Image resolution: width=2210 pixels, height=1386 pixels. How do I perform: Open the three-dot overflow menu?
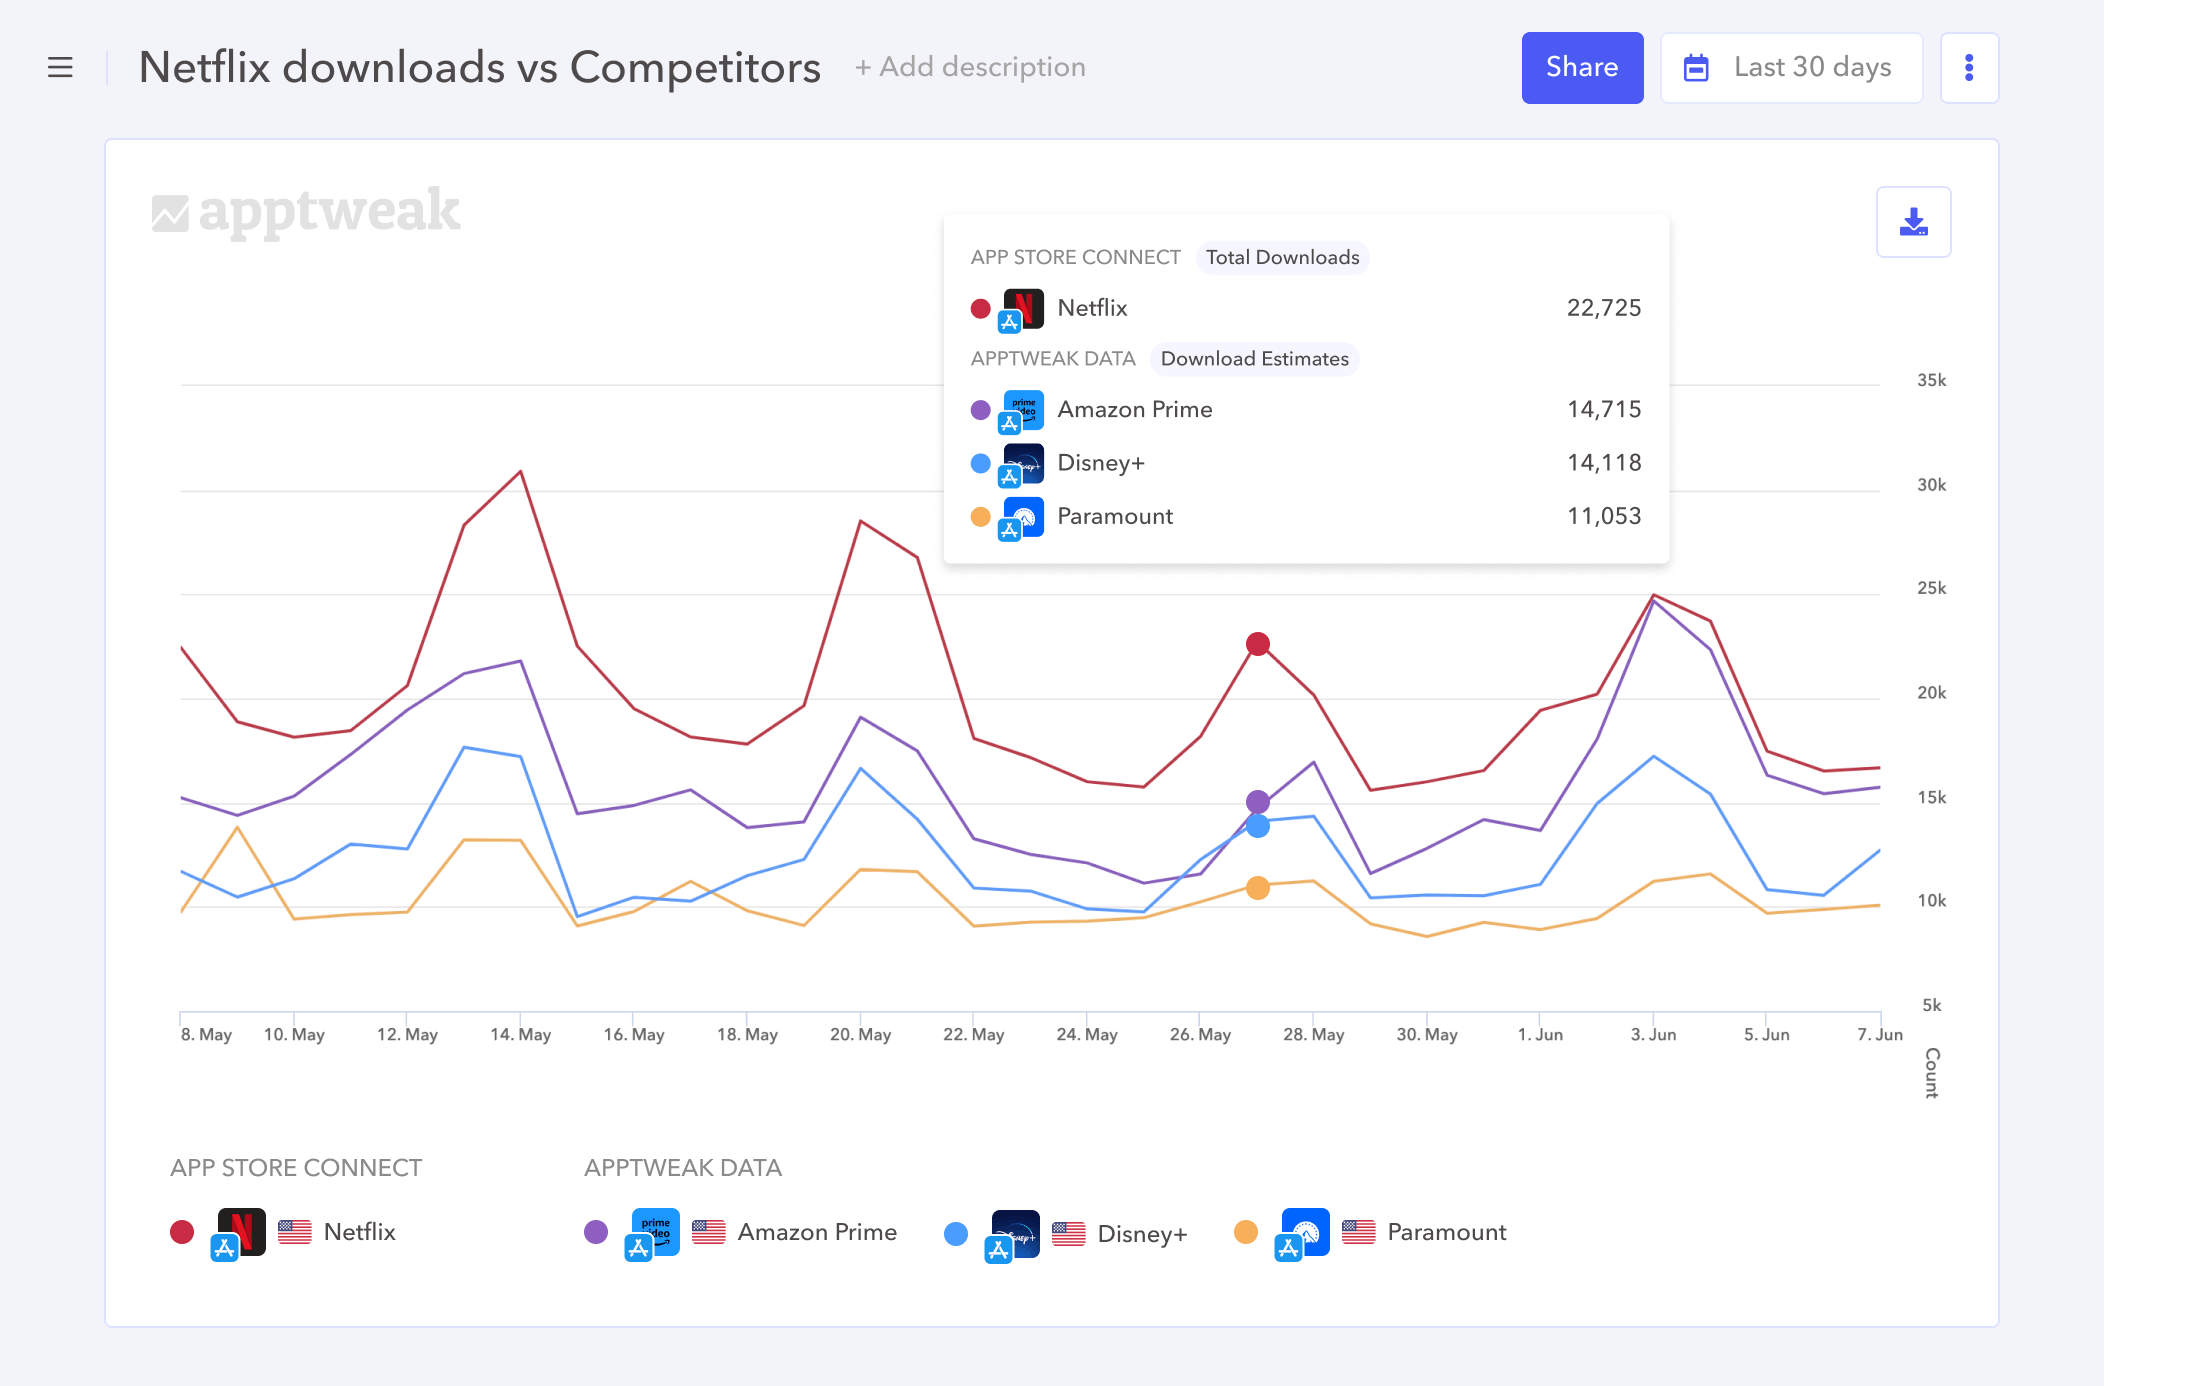click(1969, 67)
